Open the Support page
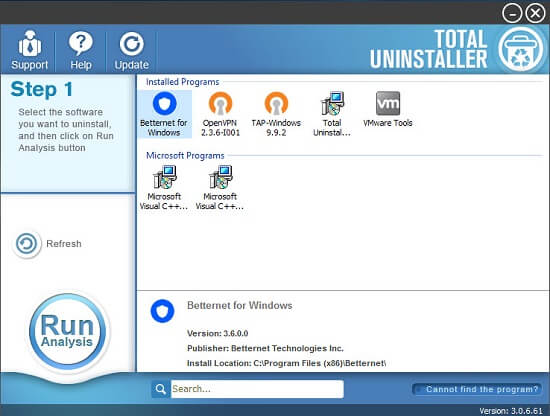550x416 pixels. pyautogui.click(x=29, y=50)
